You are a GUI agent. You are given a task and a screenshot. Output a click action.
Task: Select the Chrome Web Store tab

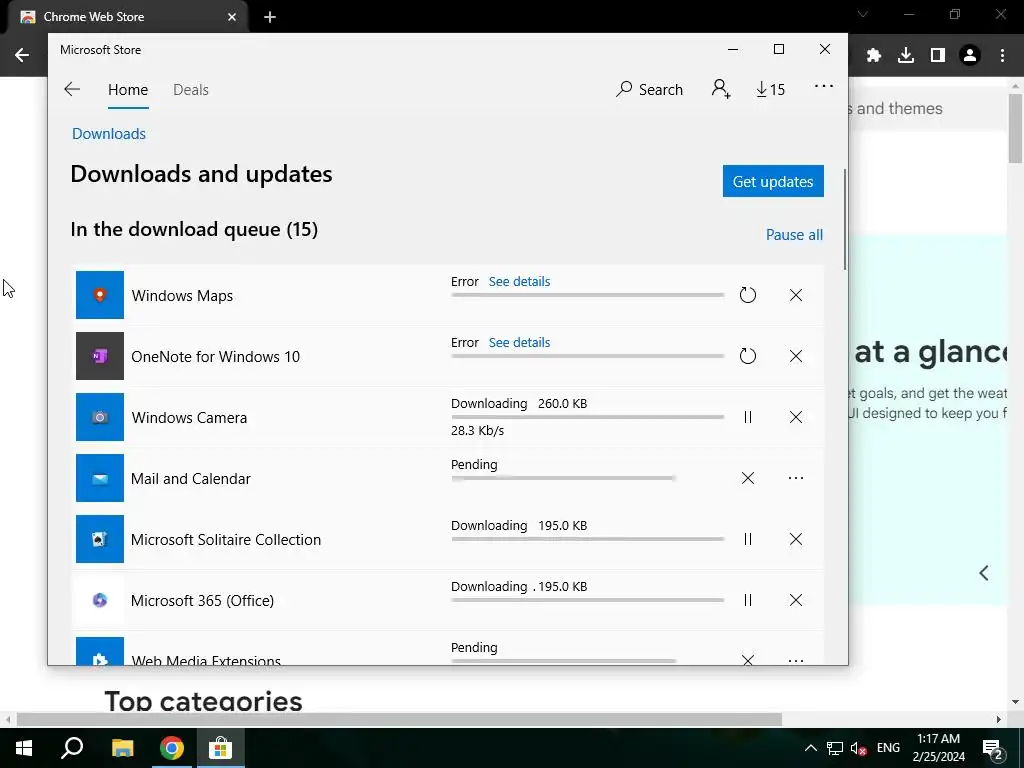pyautogui.click(x=127, y=17)
